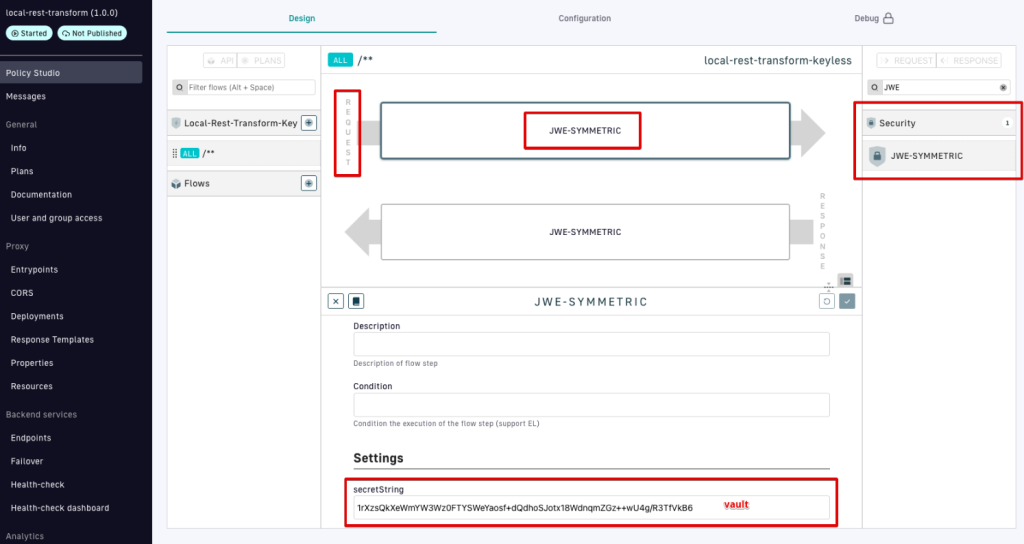Select the JWE-SYMMETRIC step in the request flow
The width and height of the screenshot is (1024, 544).
(x=585, y=131)
